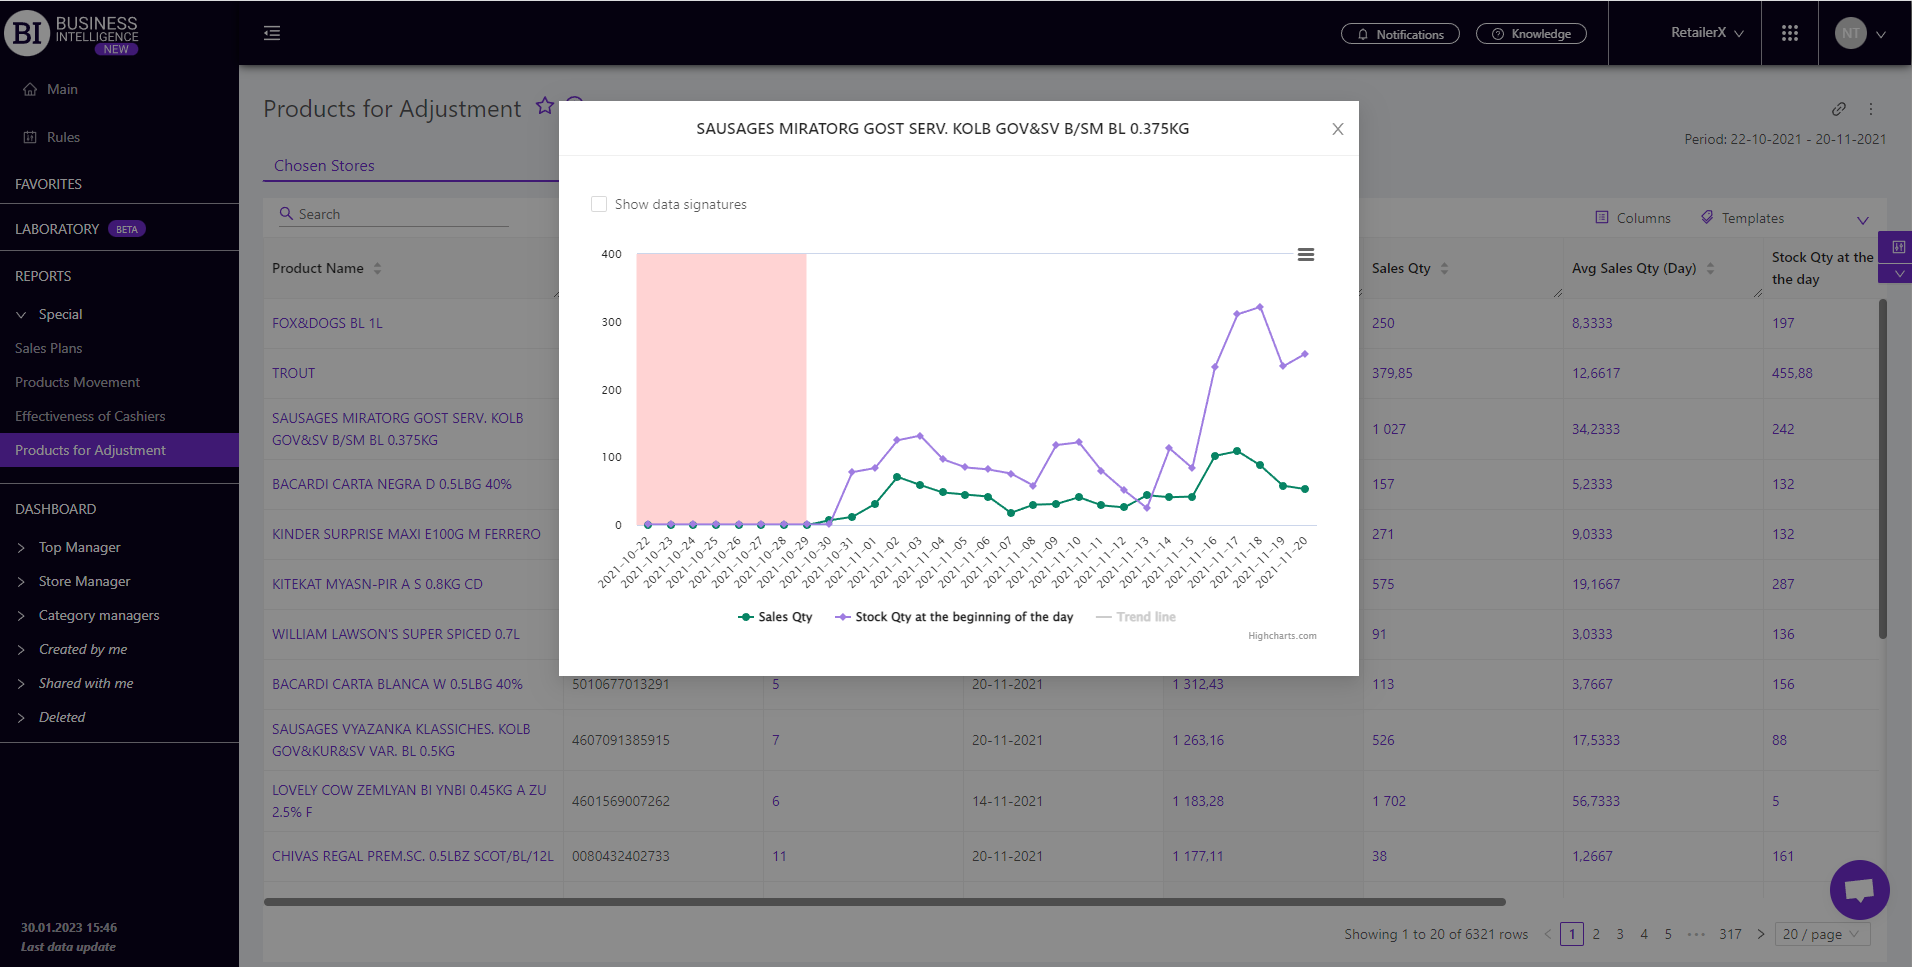1912x967 pixels.
Task: Click the horizontal table scrollbar
Action: pos(884,901)
